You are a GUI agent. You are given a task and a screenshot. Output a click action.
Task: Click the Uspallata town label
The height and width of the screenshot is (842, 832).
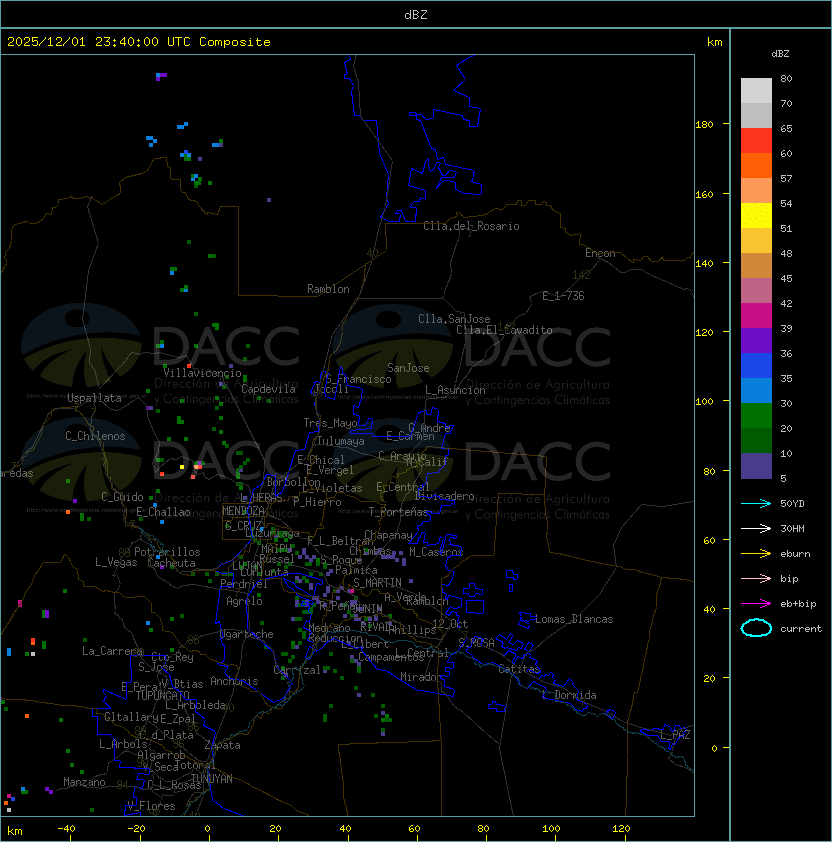point(94,398)
